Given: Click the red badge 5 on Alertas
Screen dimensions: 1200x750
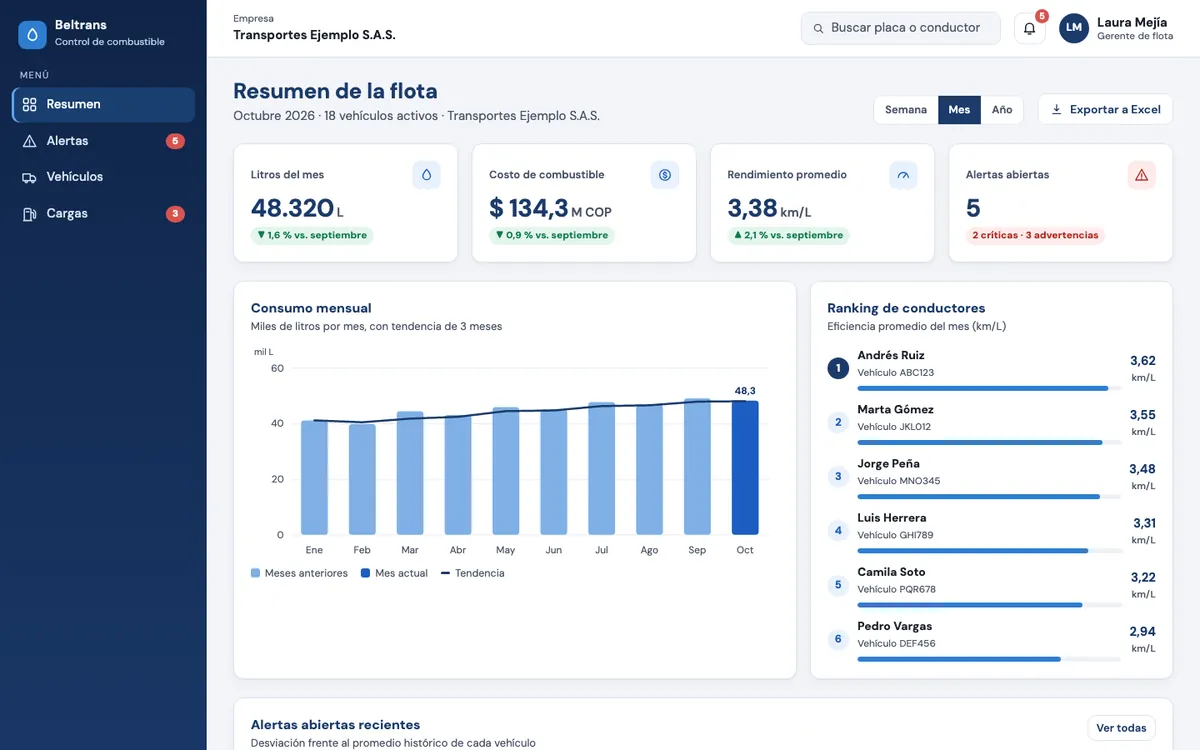Looking at the screenshot, I should [x=175, y=141].
